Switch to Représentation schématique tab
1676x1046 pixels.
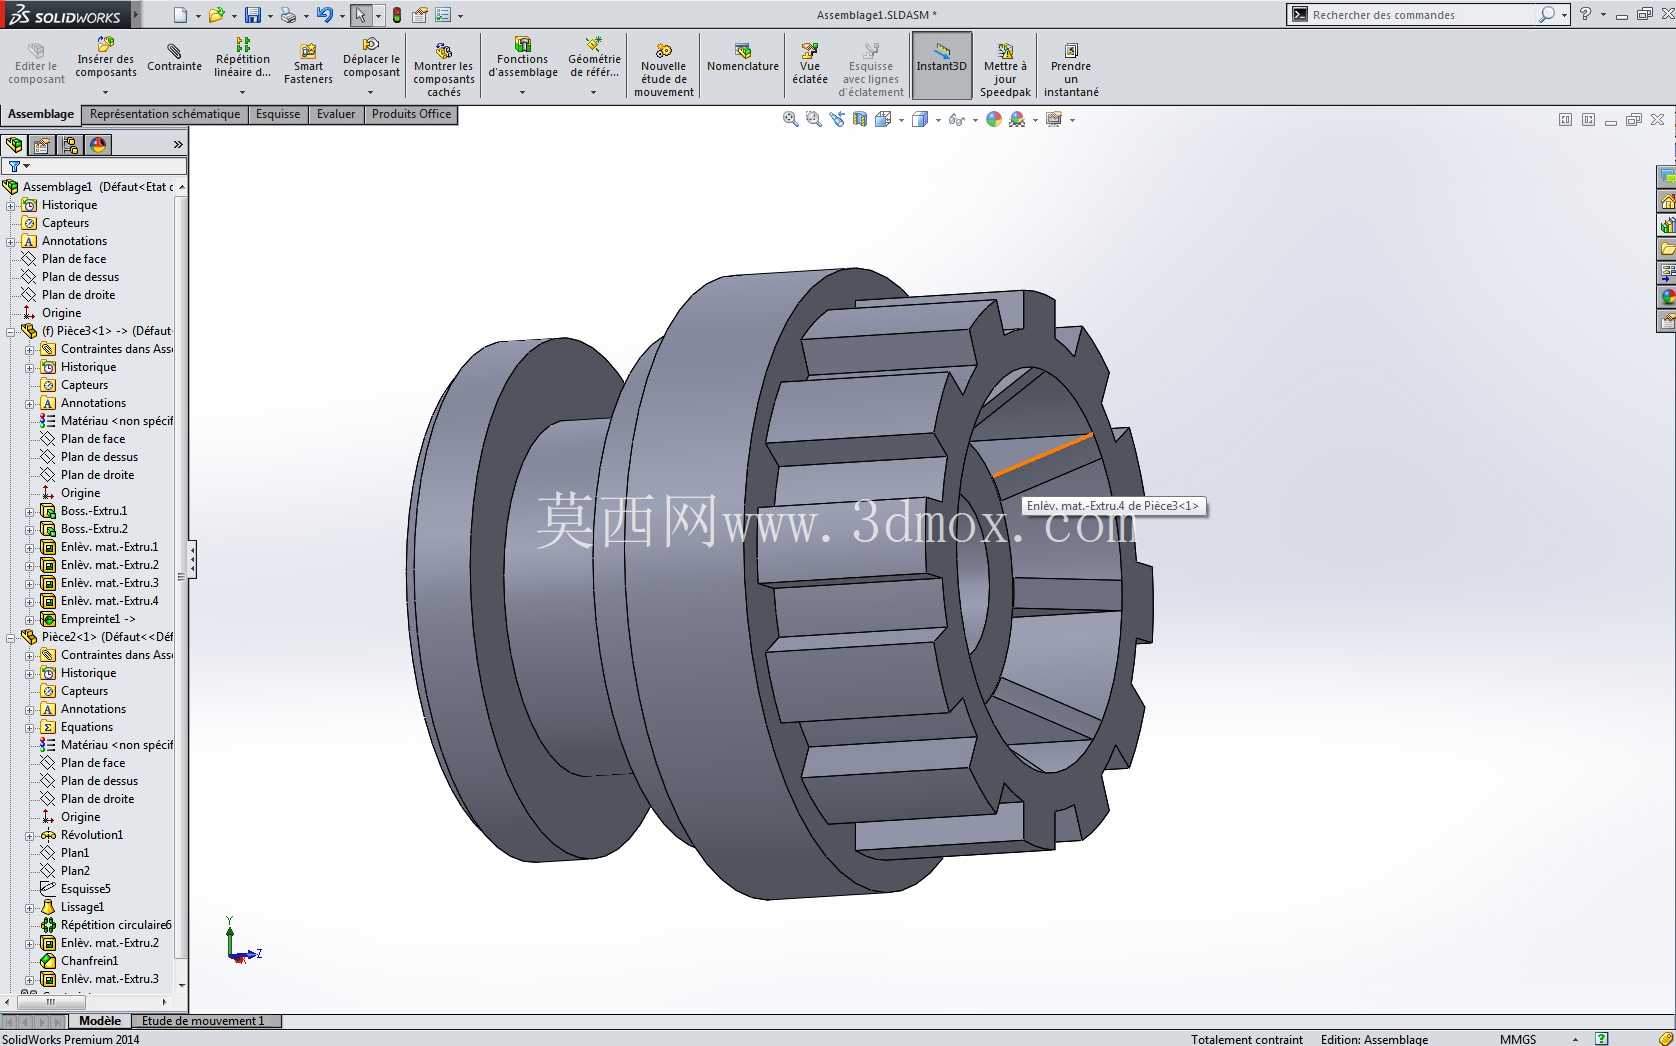click(x=165, y=114)
